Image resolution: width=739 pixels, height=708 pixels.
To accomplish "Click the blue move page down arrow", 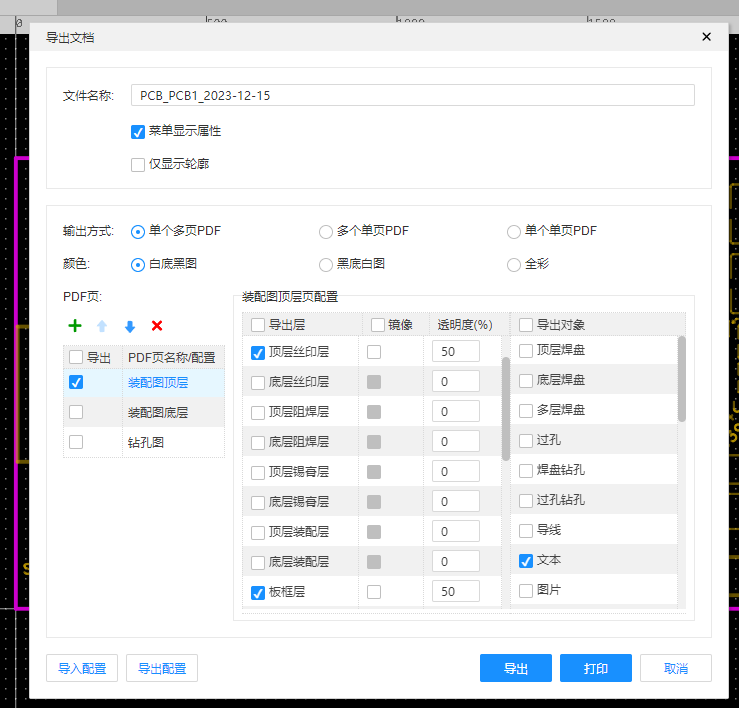I will click(x=129, y=326).
